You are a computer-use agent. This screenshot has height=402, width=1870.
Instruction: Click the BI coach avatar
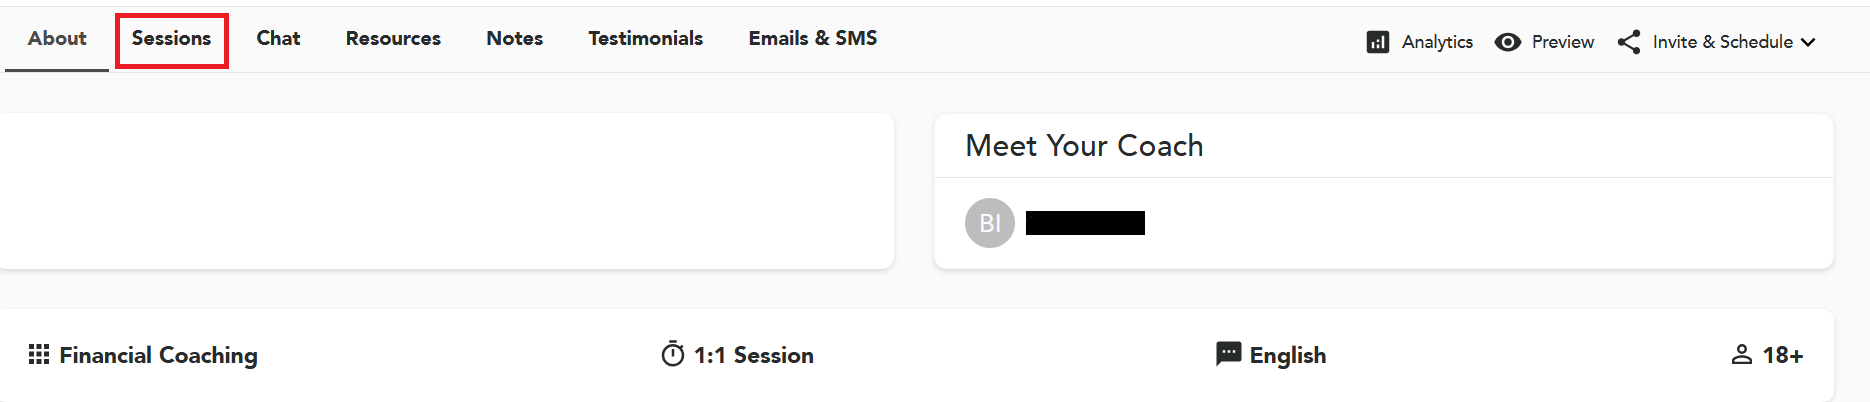(989, 223)
